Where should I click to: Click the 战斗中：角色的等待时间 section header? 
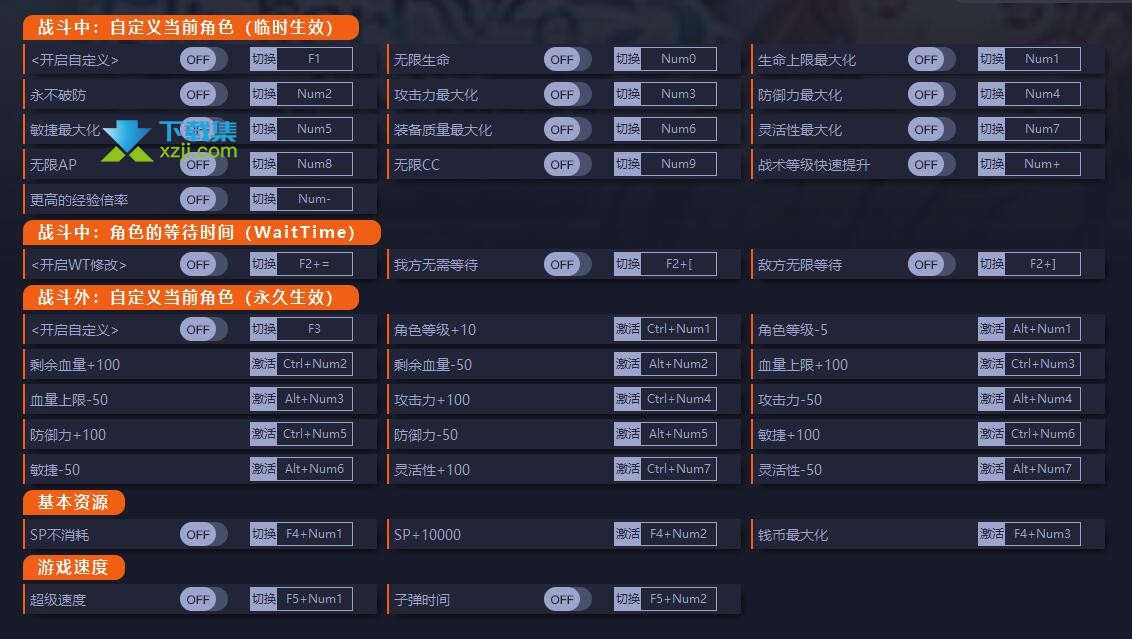click(201, 232)
